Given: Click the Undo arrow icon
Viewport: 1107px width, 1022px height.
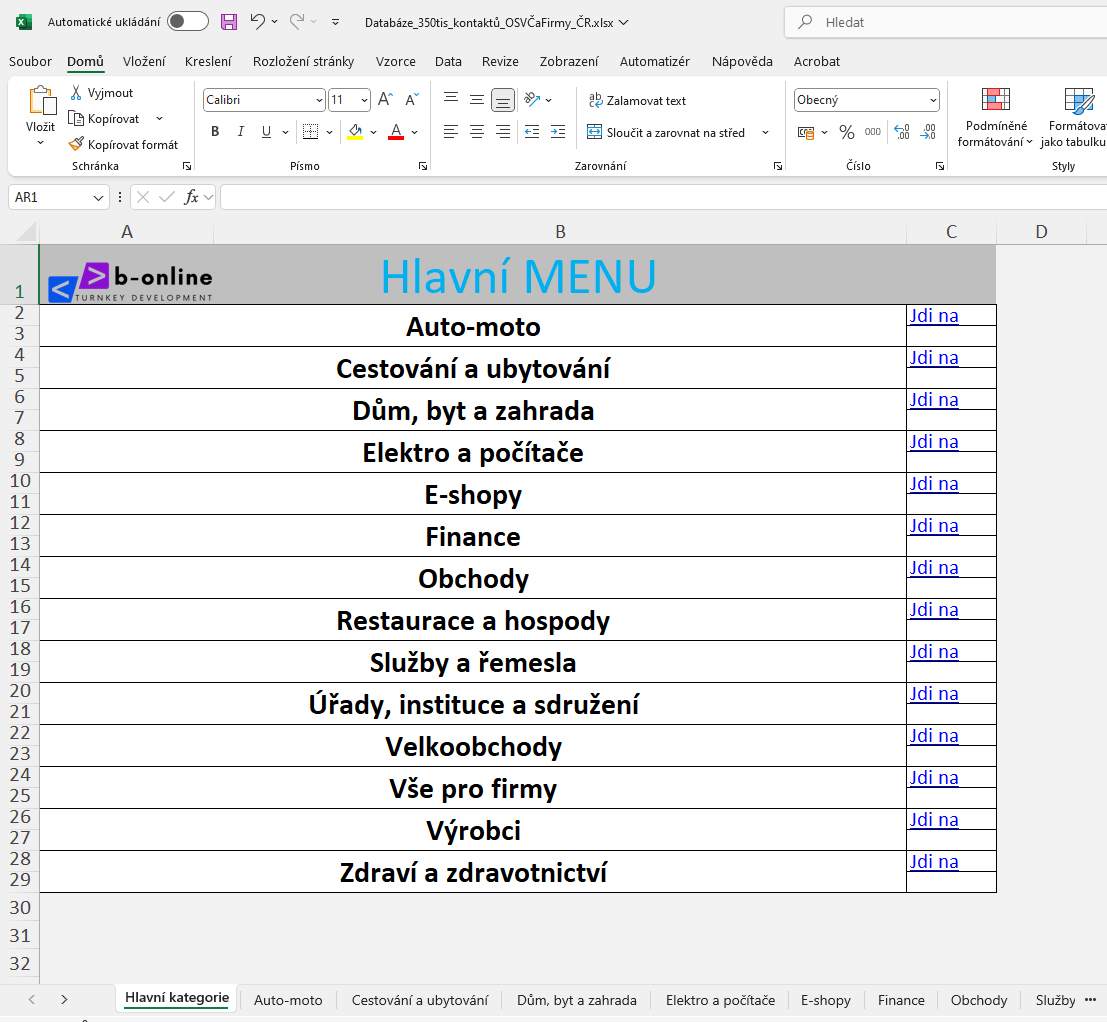Looking at the screenshot, I should coord(258,21).
